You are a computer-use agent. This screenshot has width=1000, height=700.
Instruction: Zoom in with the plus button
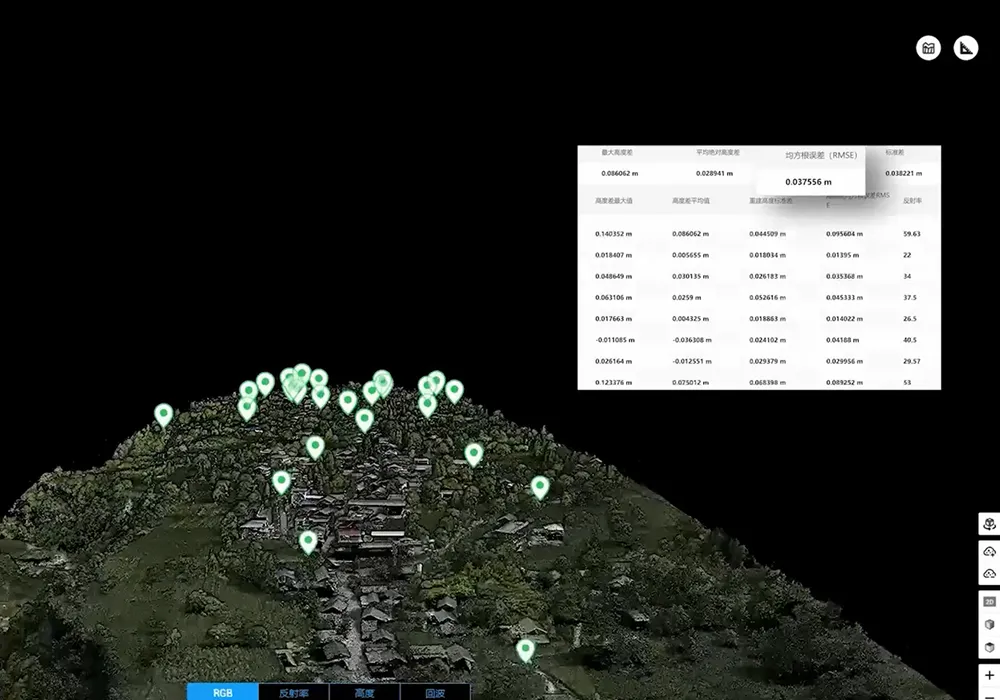pyautogui.click(x=989, y=676)
